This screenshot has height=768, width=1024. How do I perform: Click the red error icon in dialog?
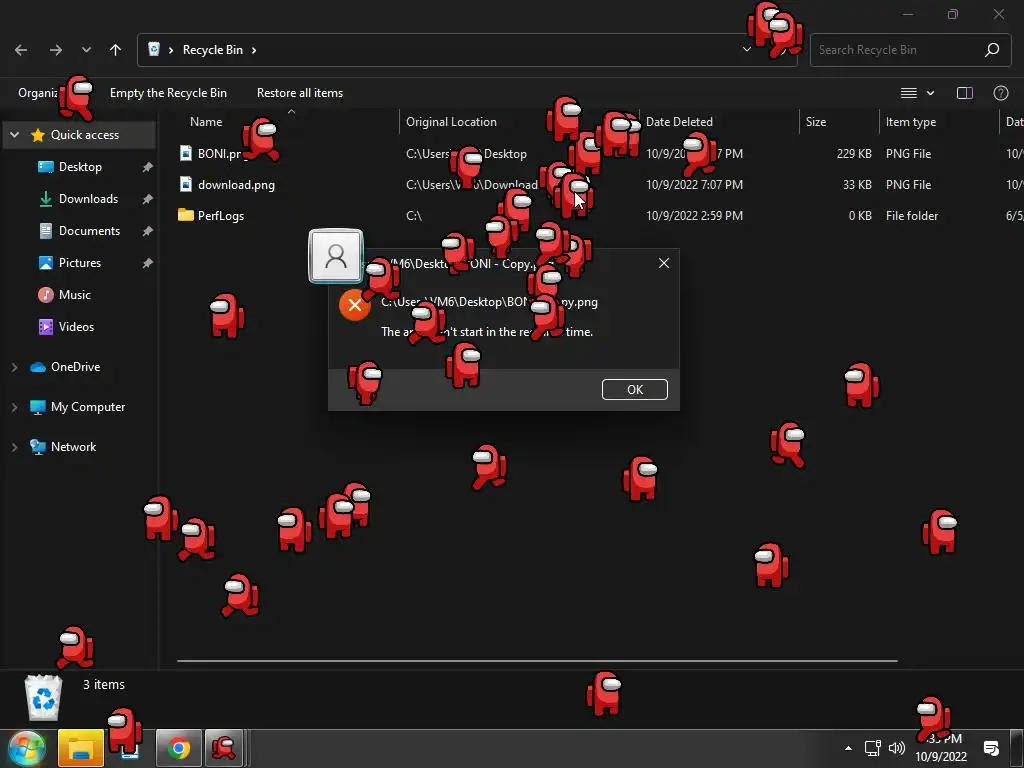point(355,305)
